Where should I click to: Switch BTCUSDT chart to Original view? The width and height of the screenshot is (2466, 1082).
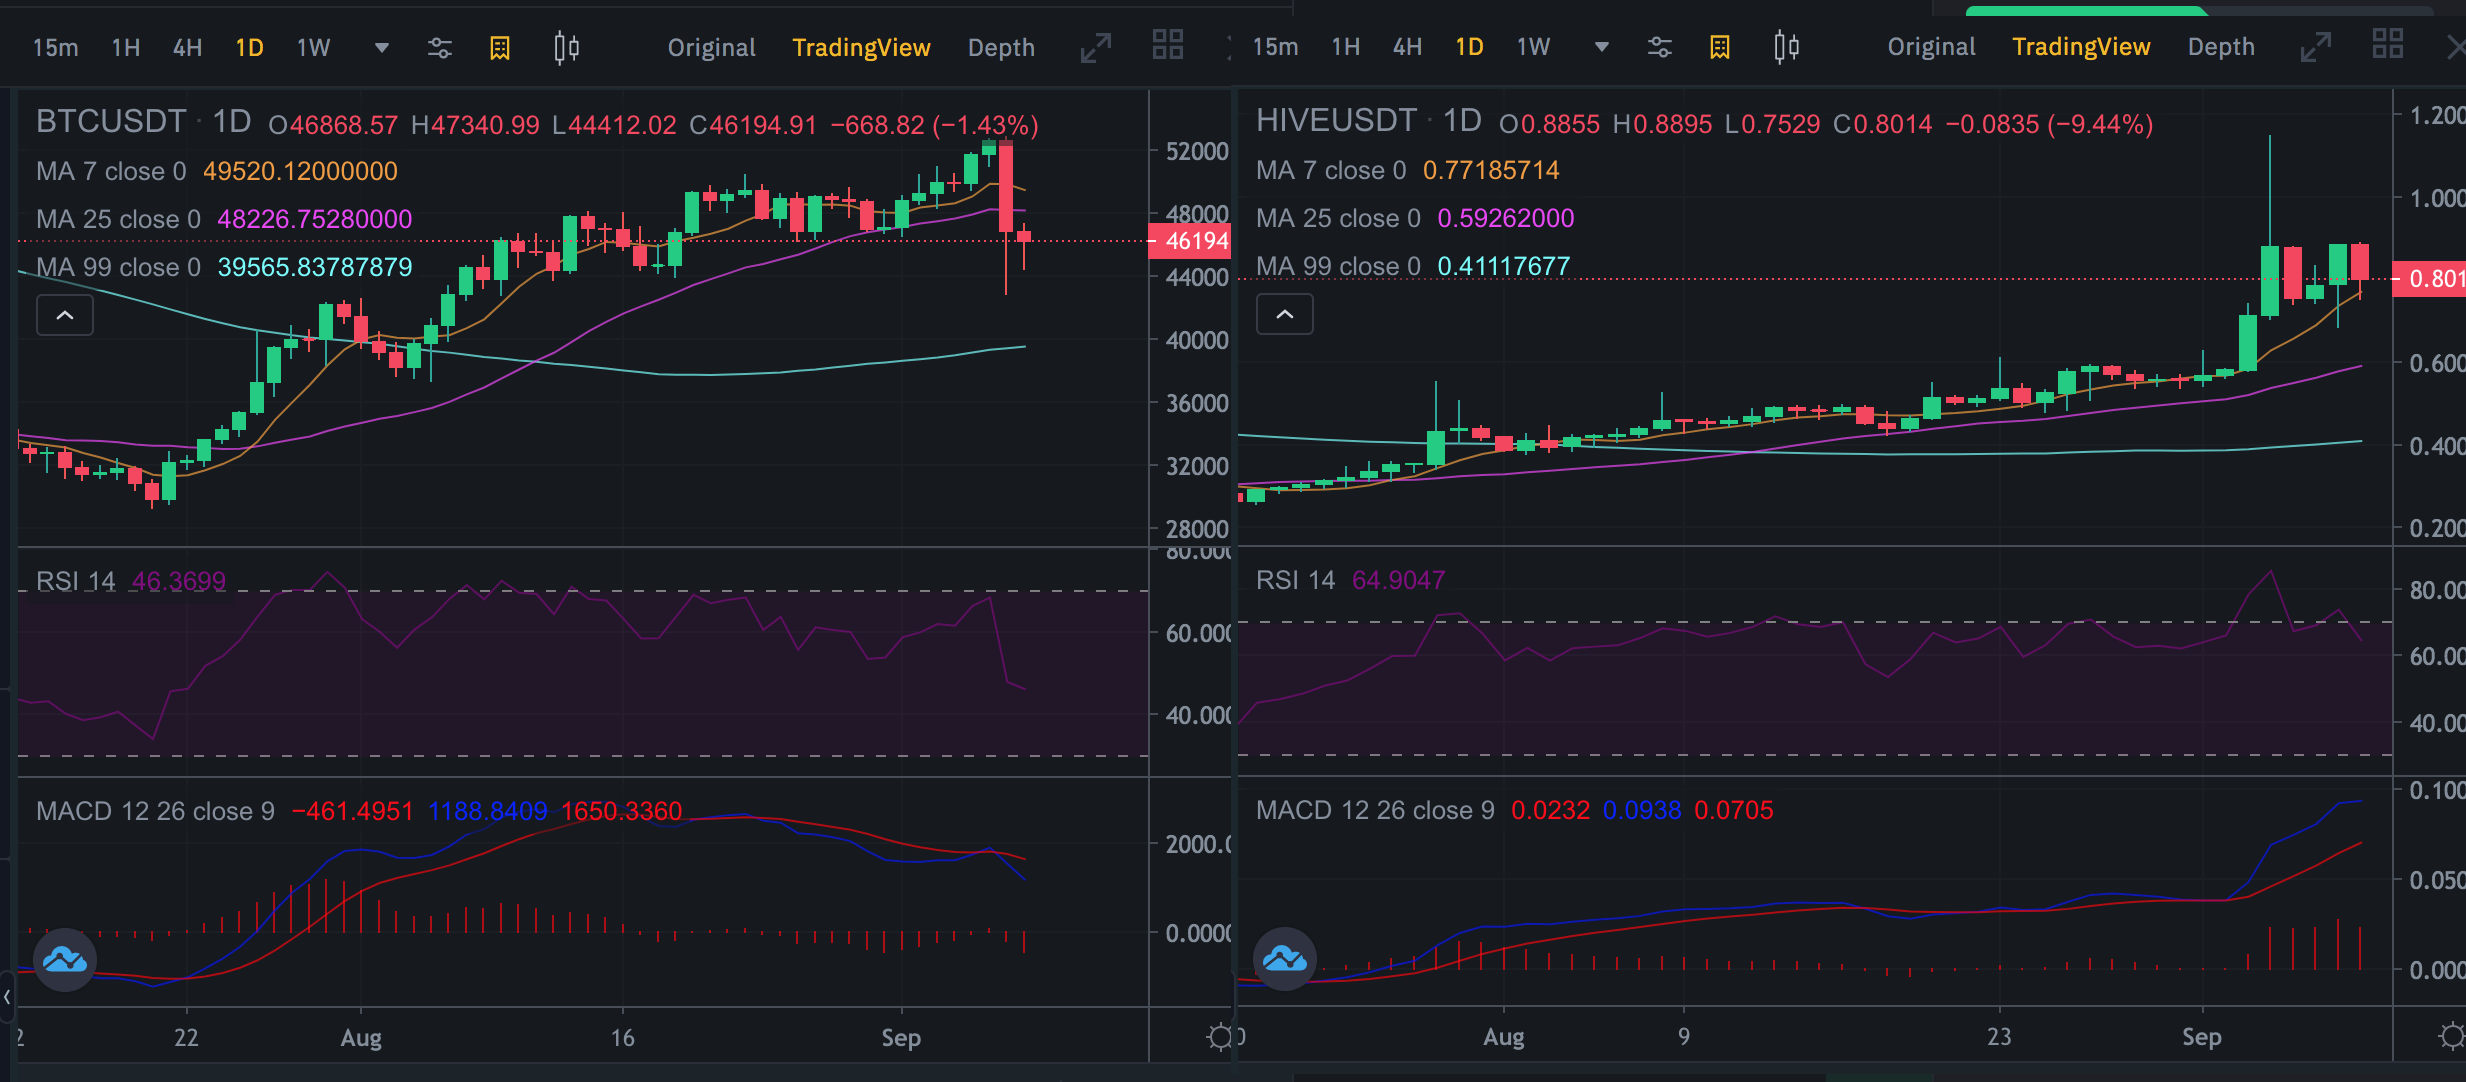(x=712, y=48)
